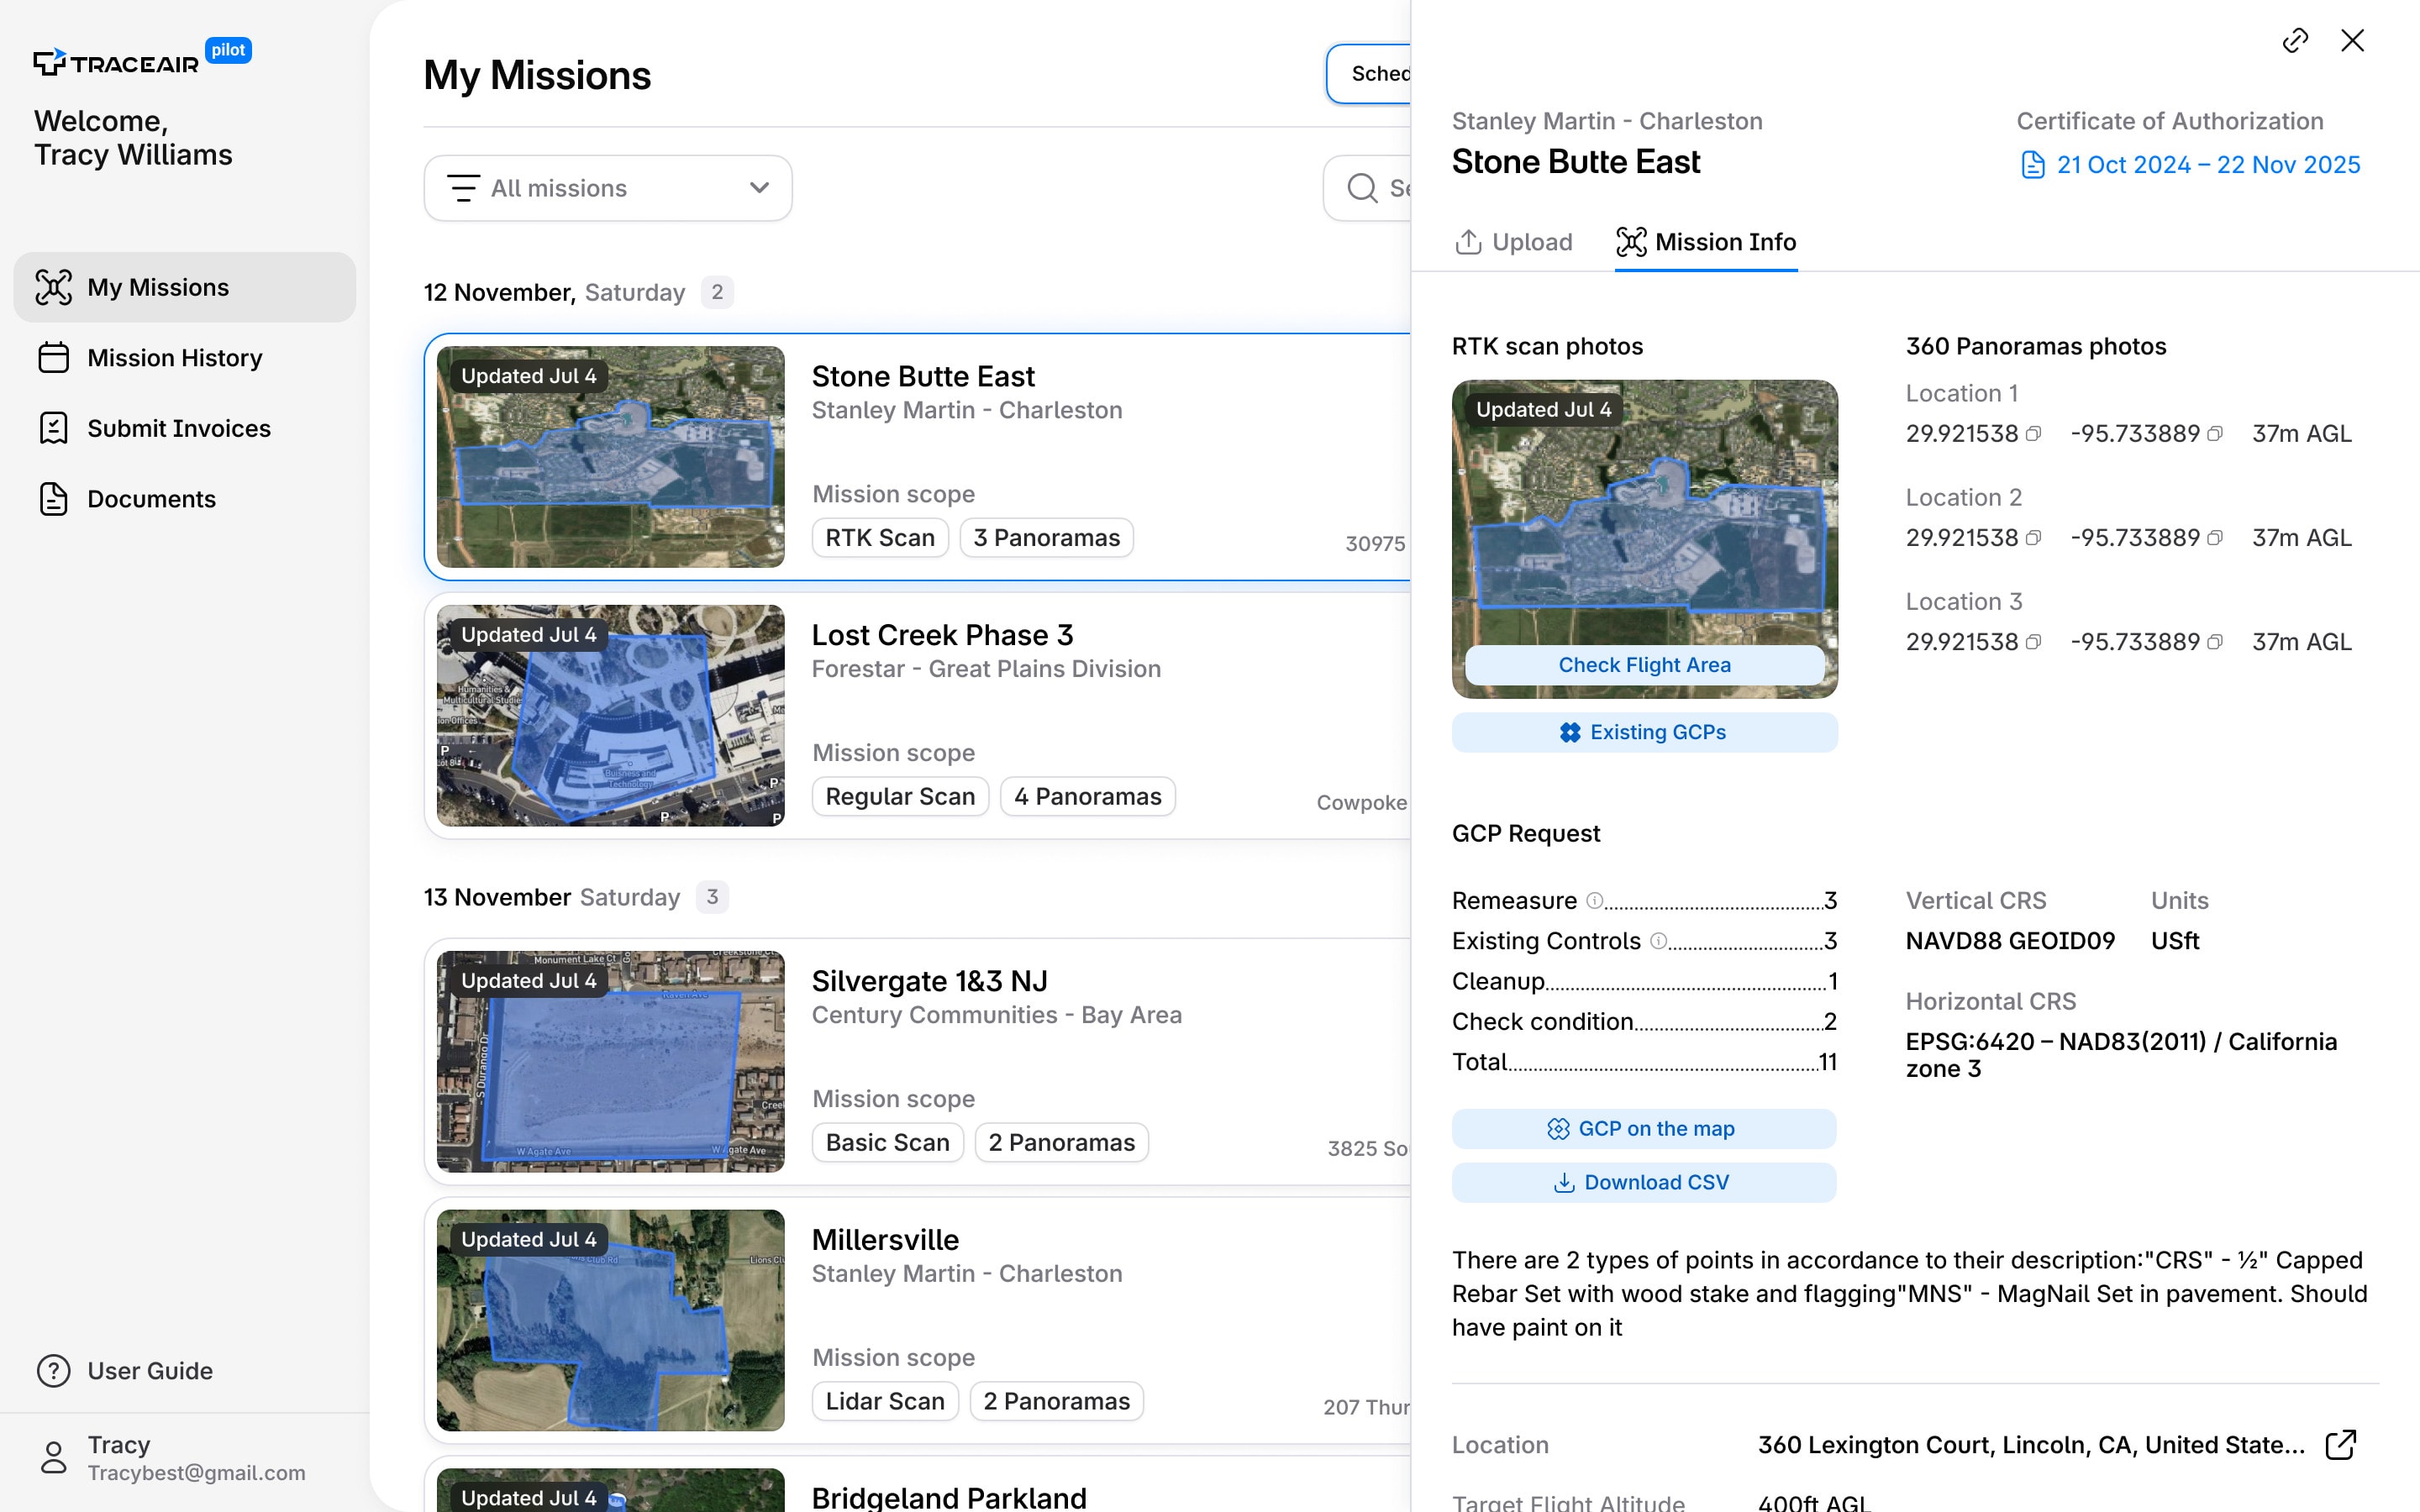2420x1512 pixels.
Task: Click info icon next to Remeasure
Action: click(1595, 900)
